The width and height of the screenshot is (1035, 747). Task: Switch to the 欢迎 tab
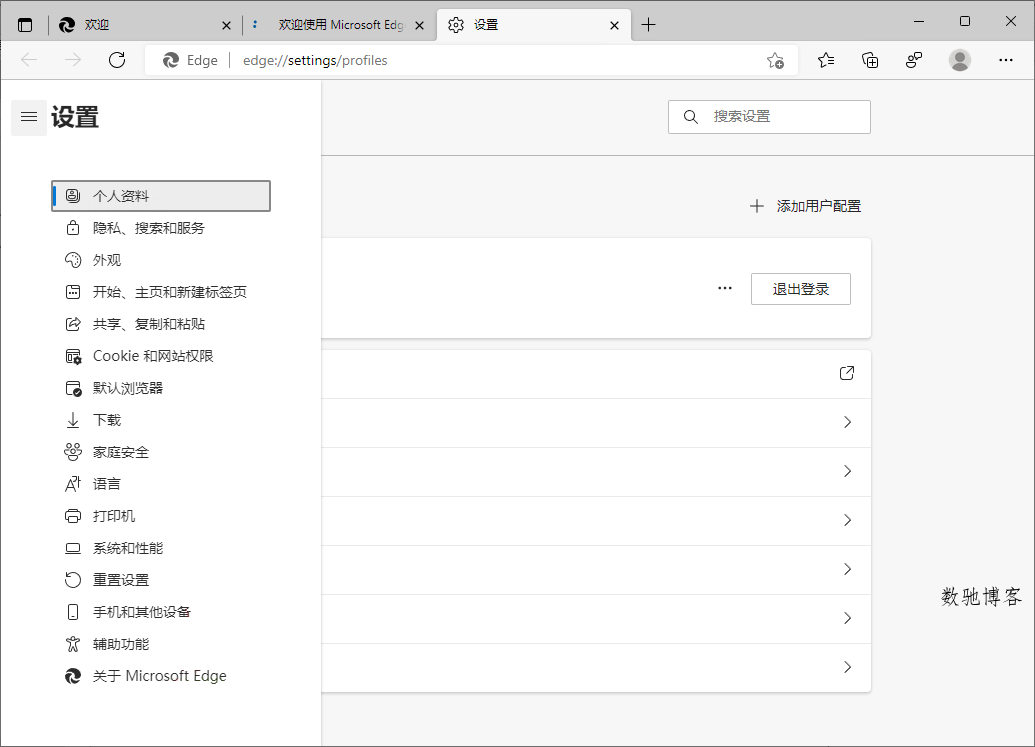point(144,25)
